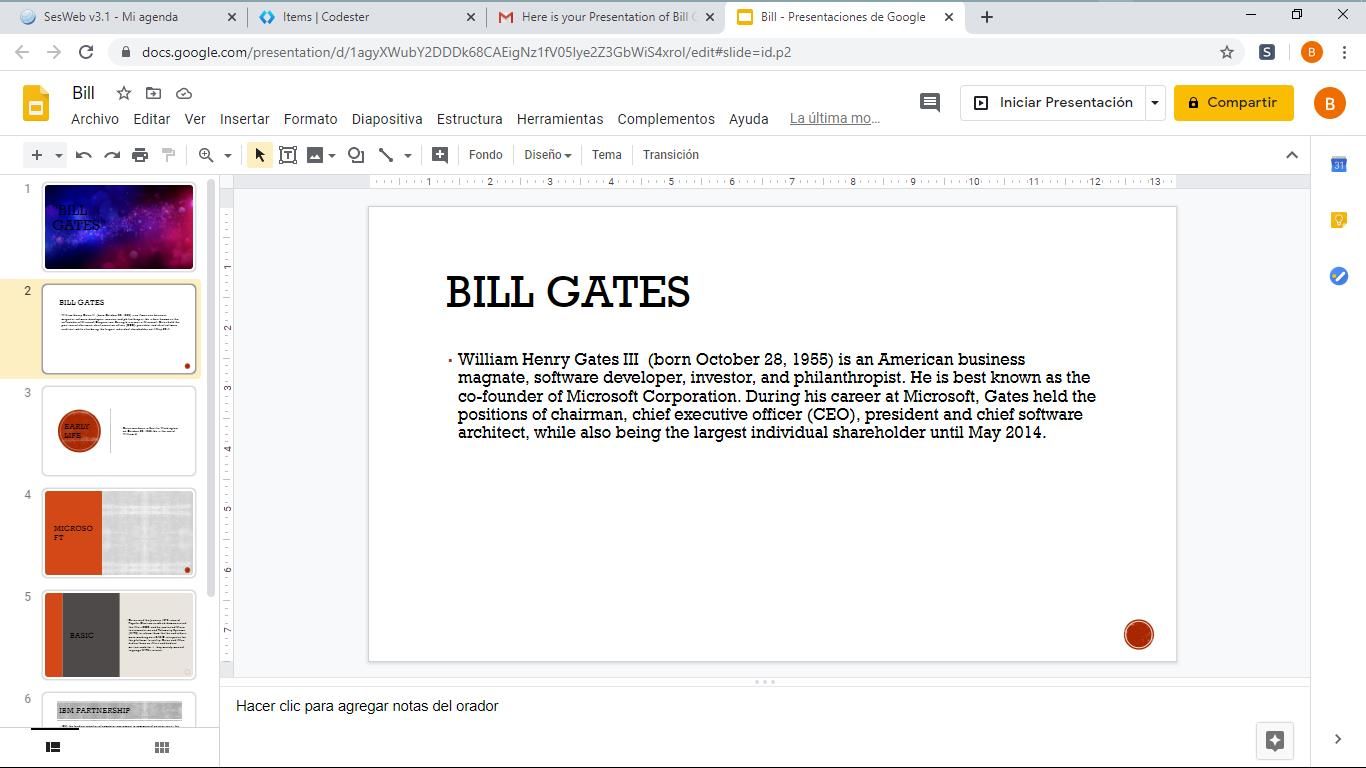Select the zoom magnifier tool
This screenshot has width=1366, height=768.
coord(206,155)
